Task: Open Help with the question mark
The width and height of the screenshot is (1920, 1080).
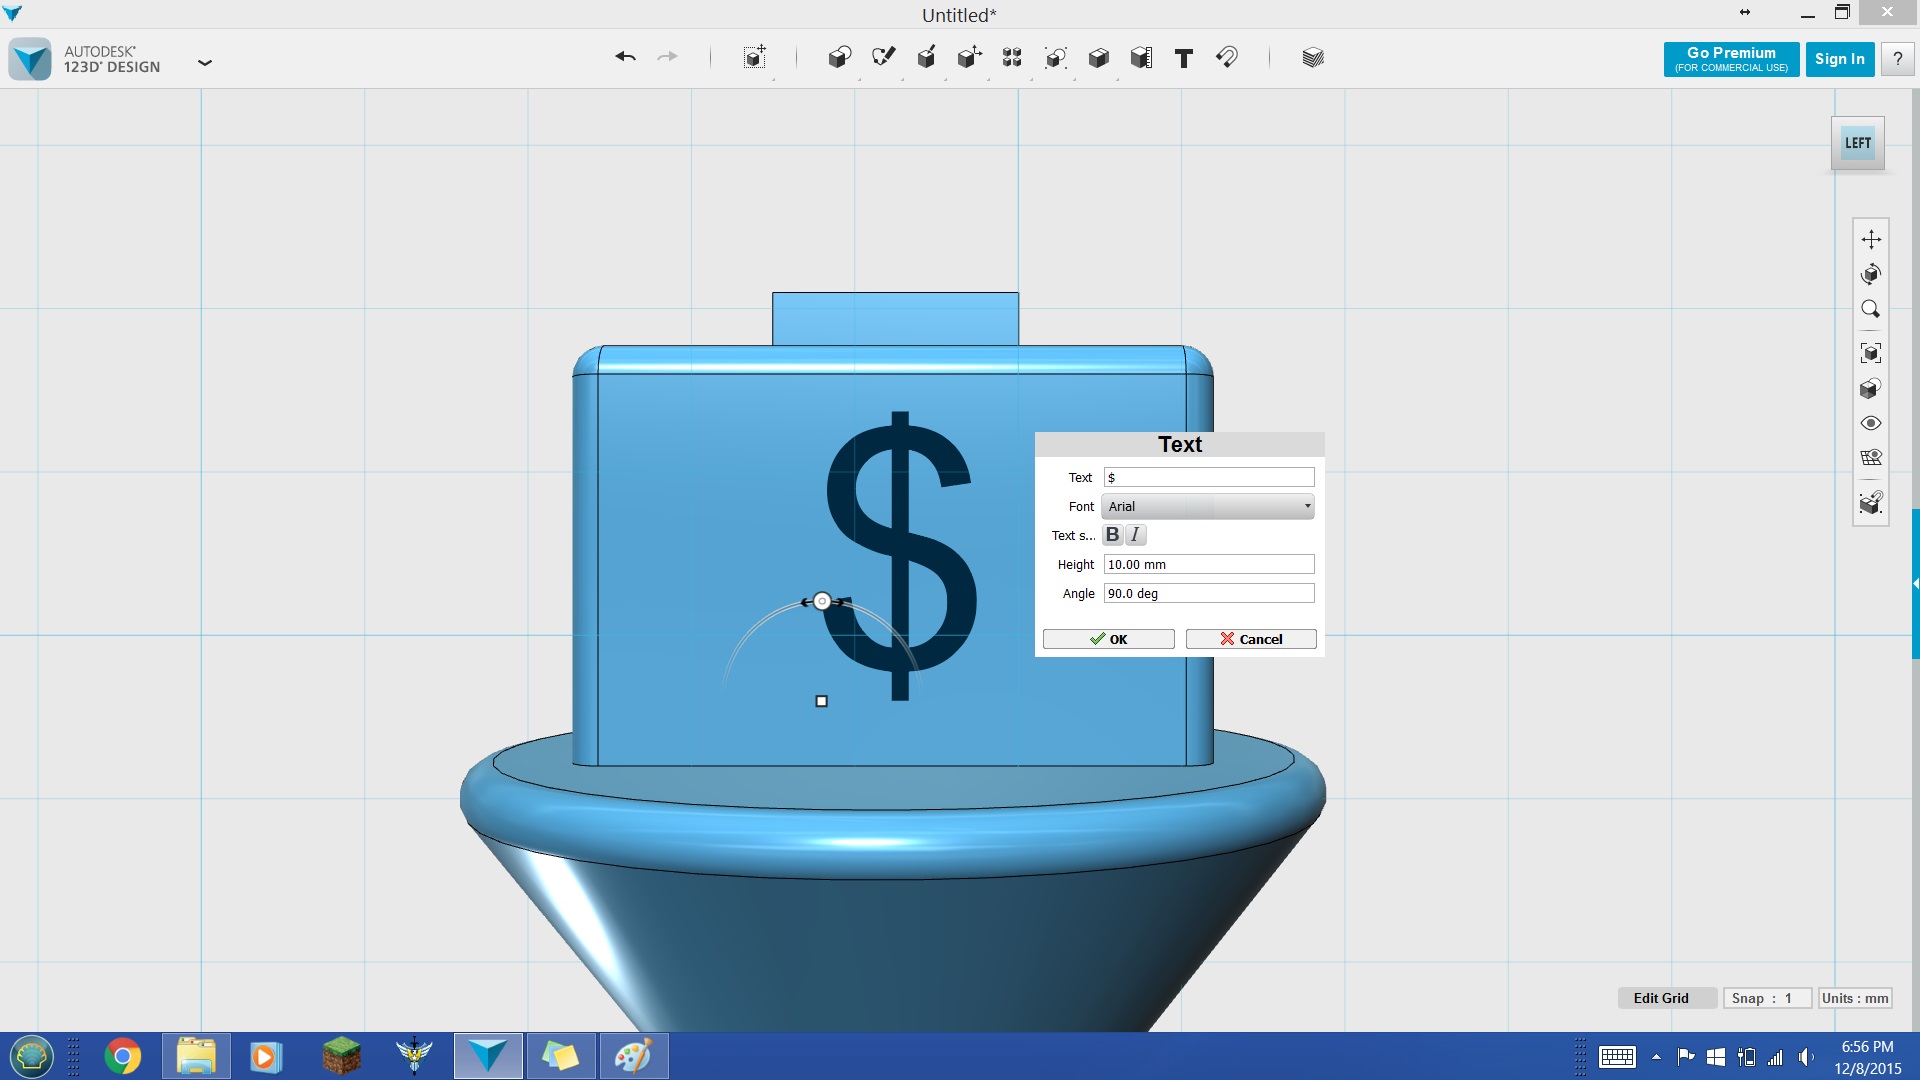Action: (x=1898, y=59)
